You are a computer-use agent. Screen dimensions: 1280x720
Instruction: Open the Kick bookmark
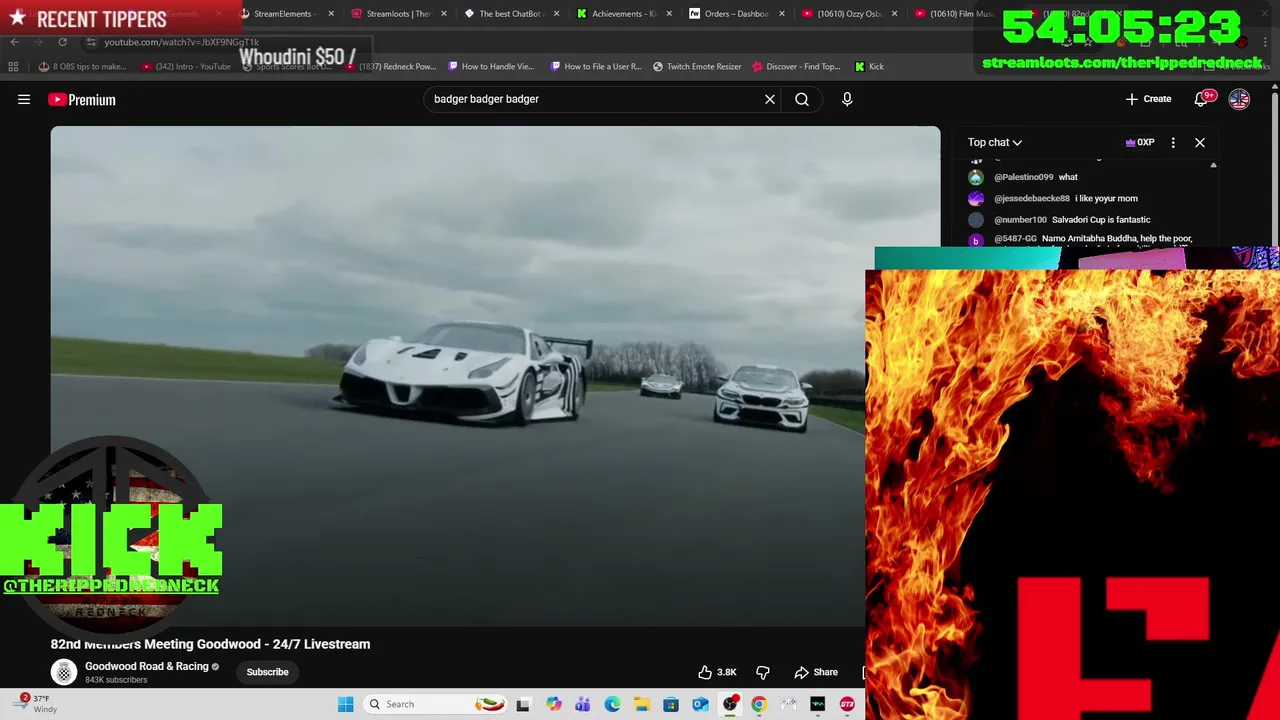coord(869,66)
